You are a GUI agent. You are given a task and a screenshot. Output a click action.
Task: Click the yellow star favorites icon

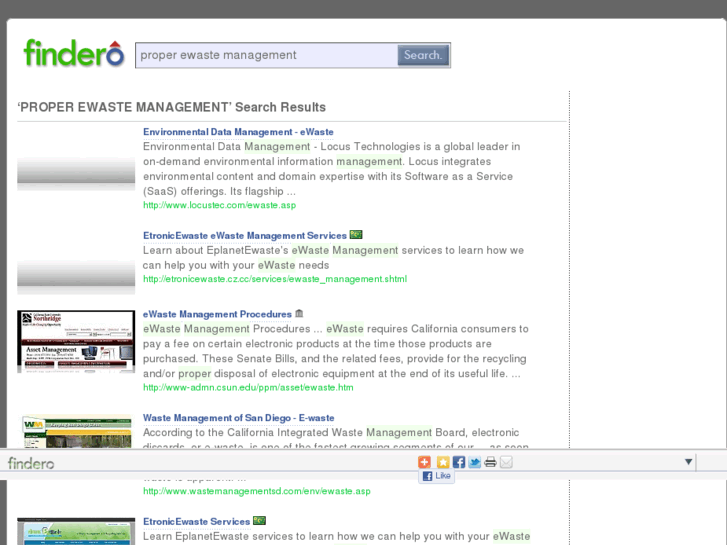coord(443,462)
